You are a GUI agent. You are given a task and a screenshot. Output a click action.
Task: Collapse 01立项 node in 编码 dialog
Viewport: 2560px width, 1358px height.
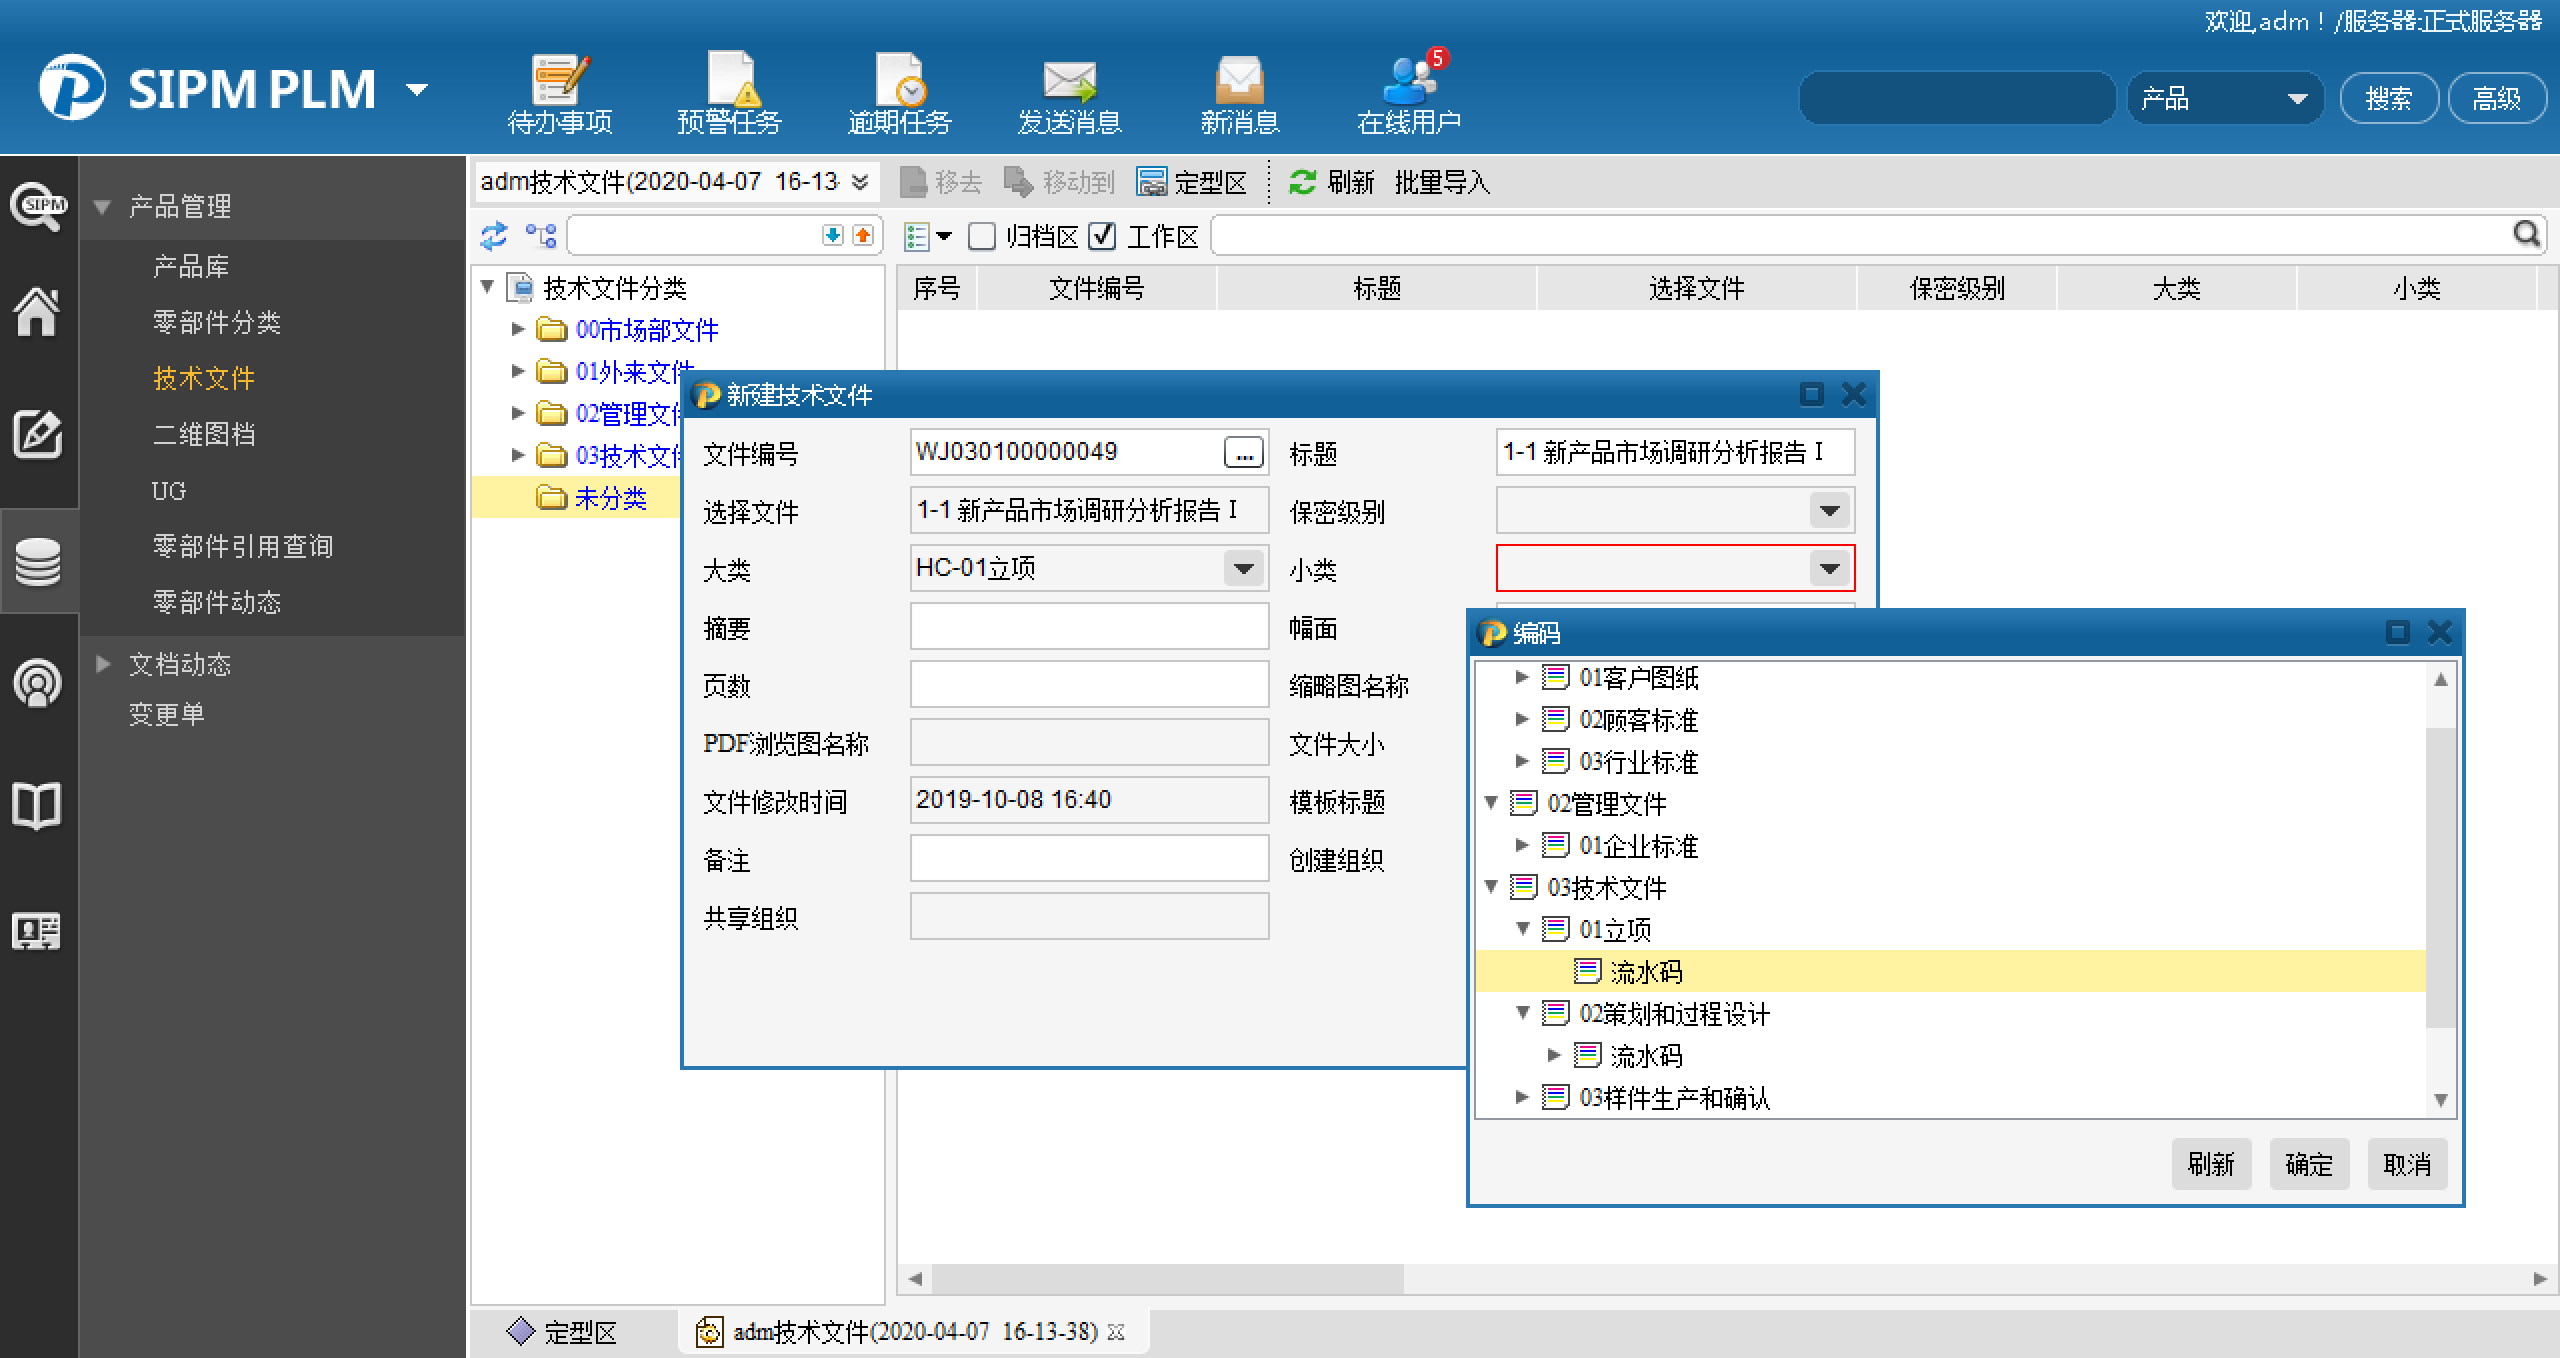click(x=1523, y=929)
